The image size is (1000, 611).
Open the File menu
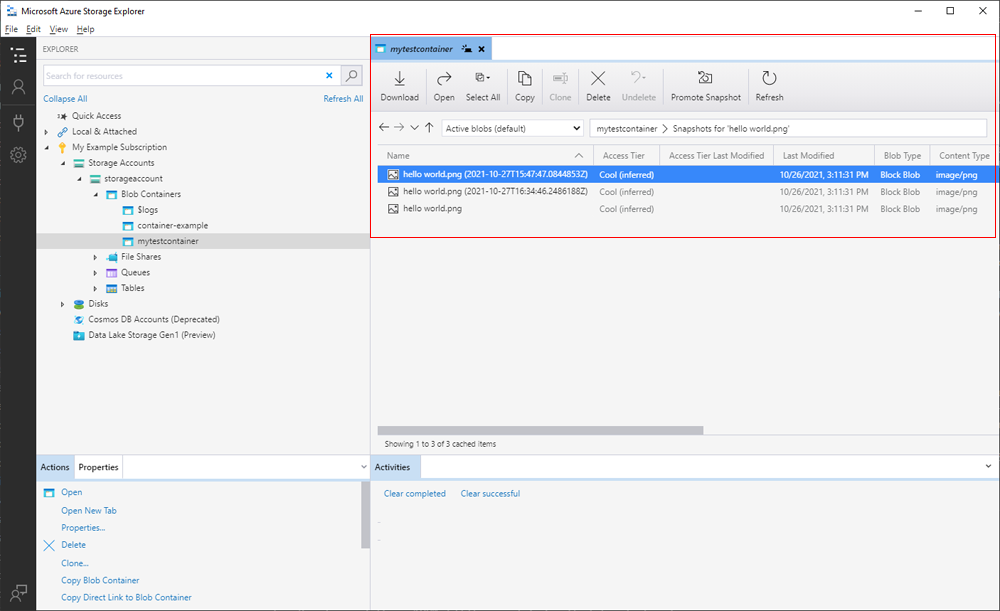pos(11,29)
